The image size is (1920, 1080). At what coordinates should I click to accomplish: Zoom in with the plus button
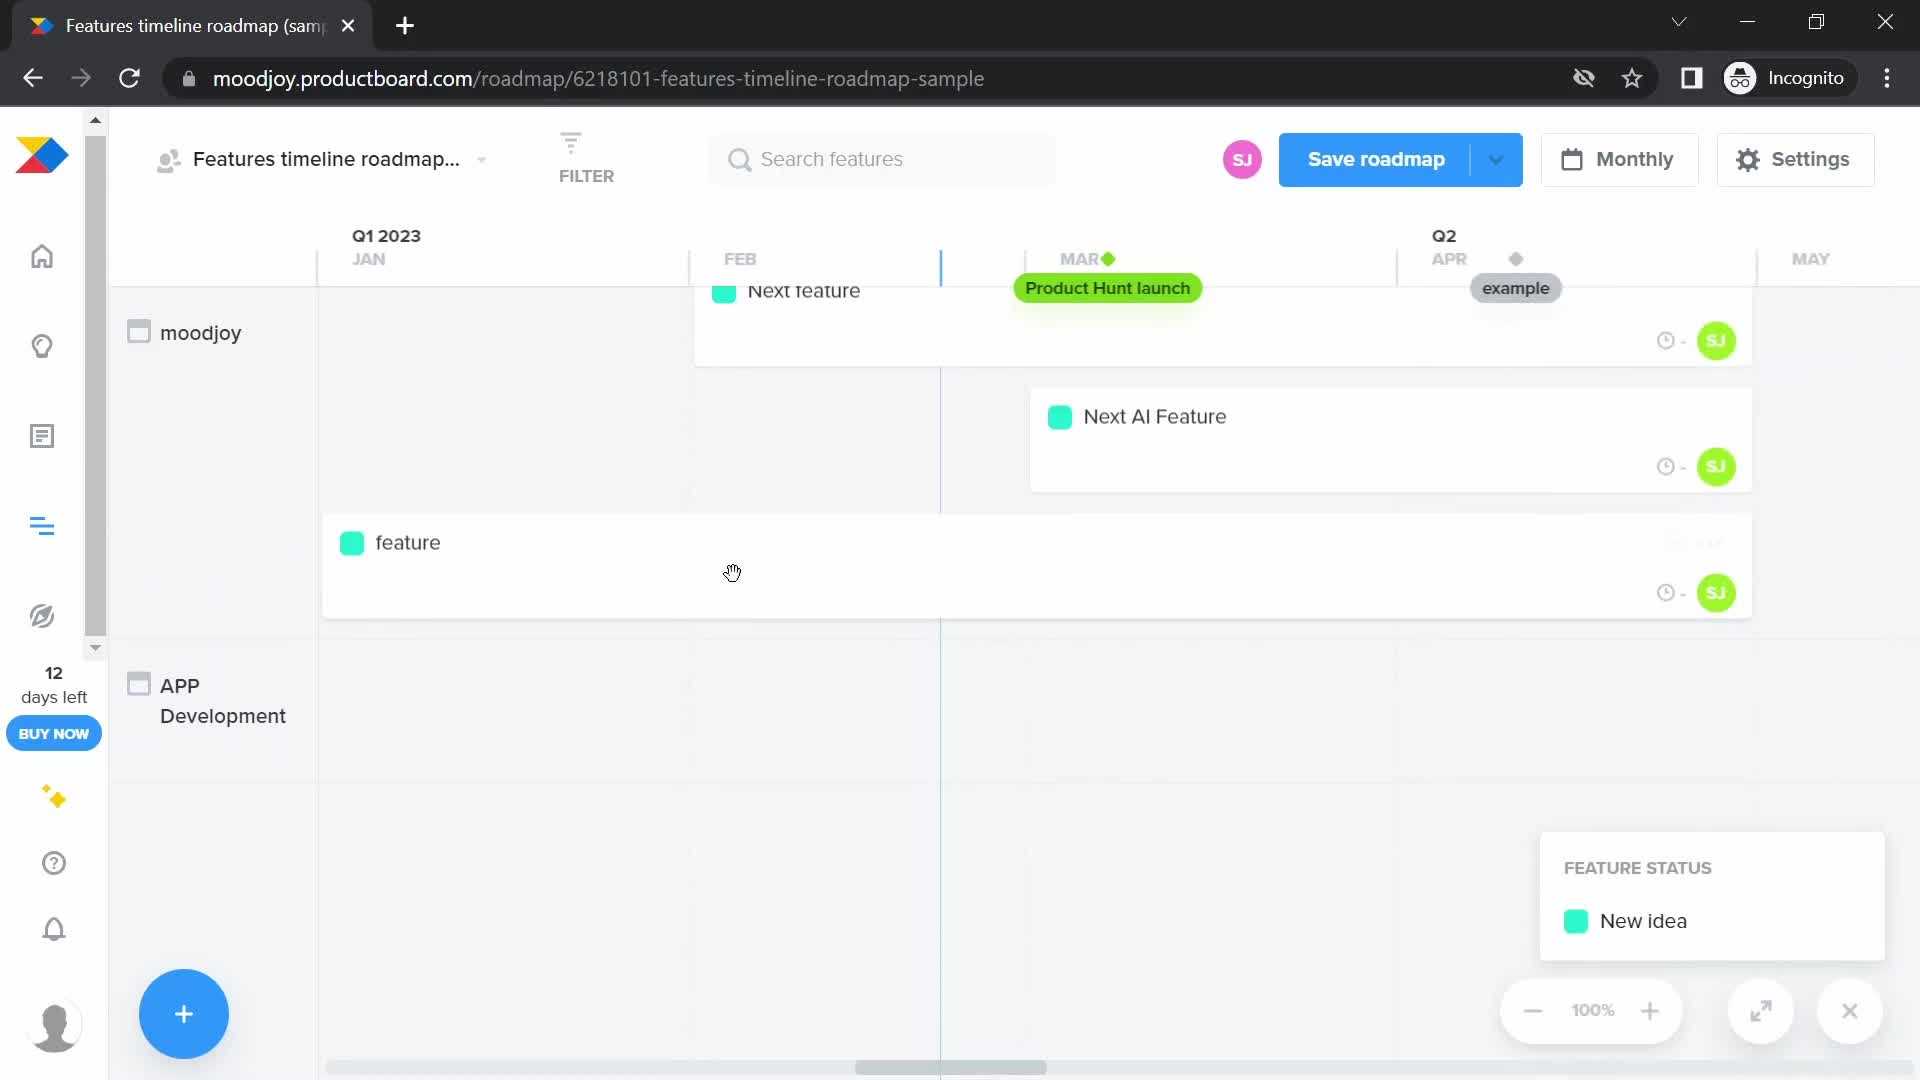tap(1650, 1011)
